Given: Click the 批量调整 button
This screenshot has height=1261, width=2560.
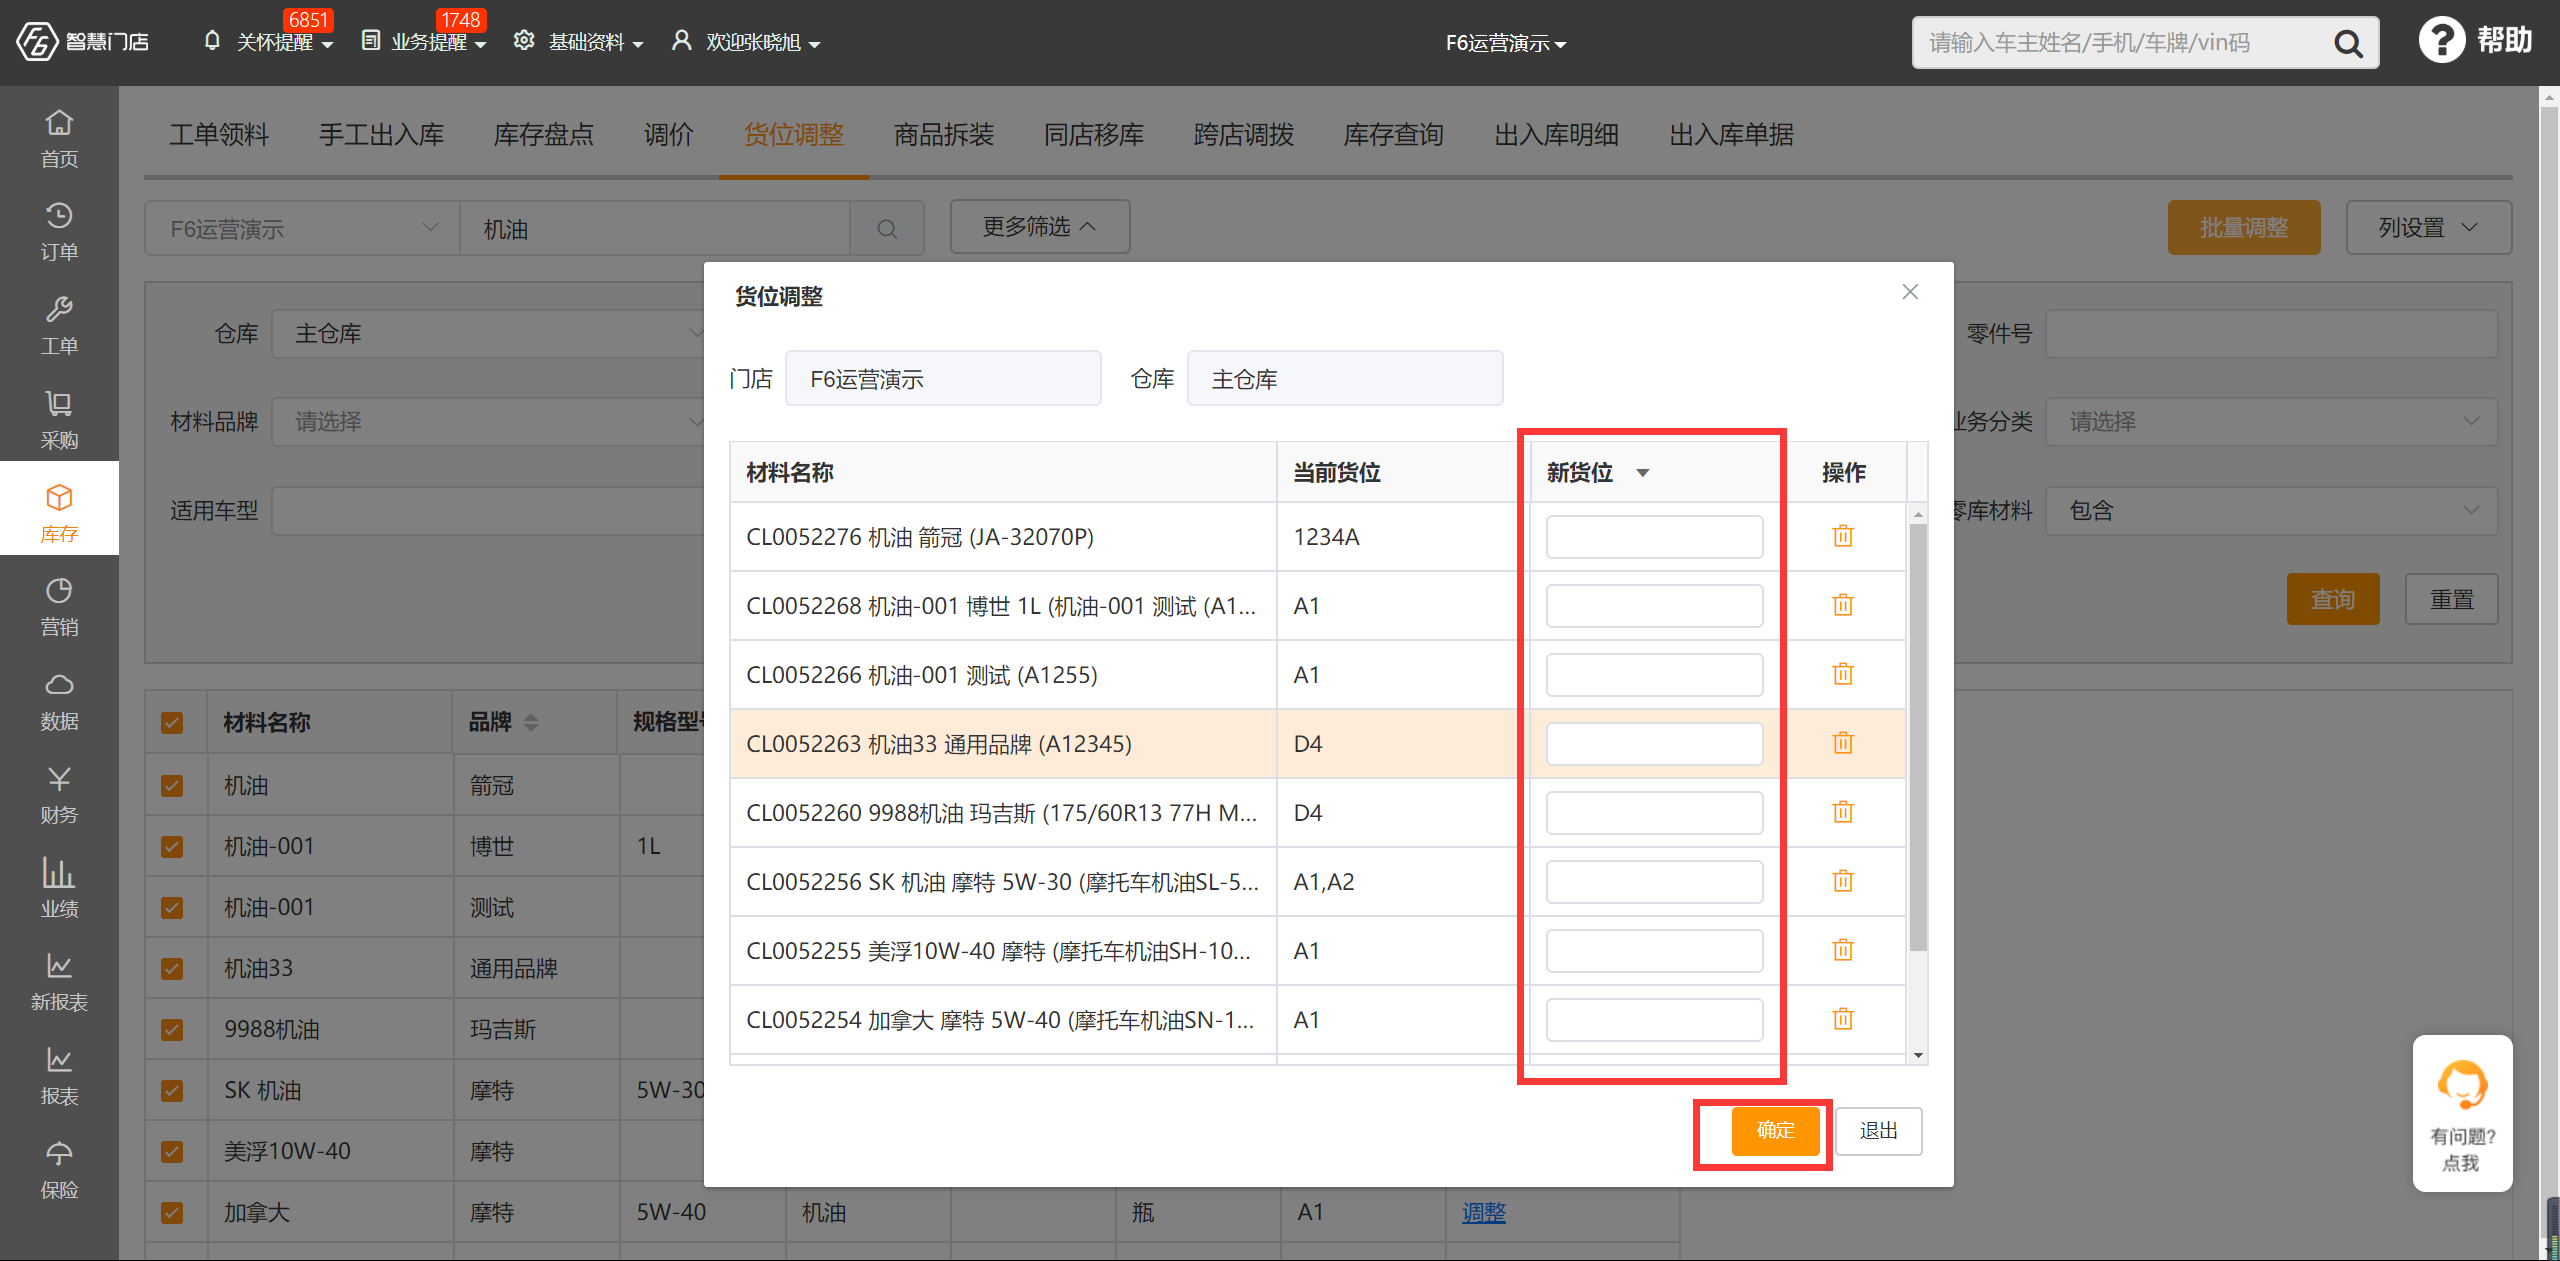Looking at the screenshot, I should point(2243,228).
